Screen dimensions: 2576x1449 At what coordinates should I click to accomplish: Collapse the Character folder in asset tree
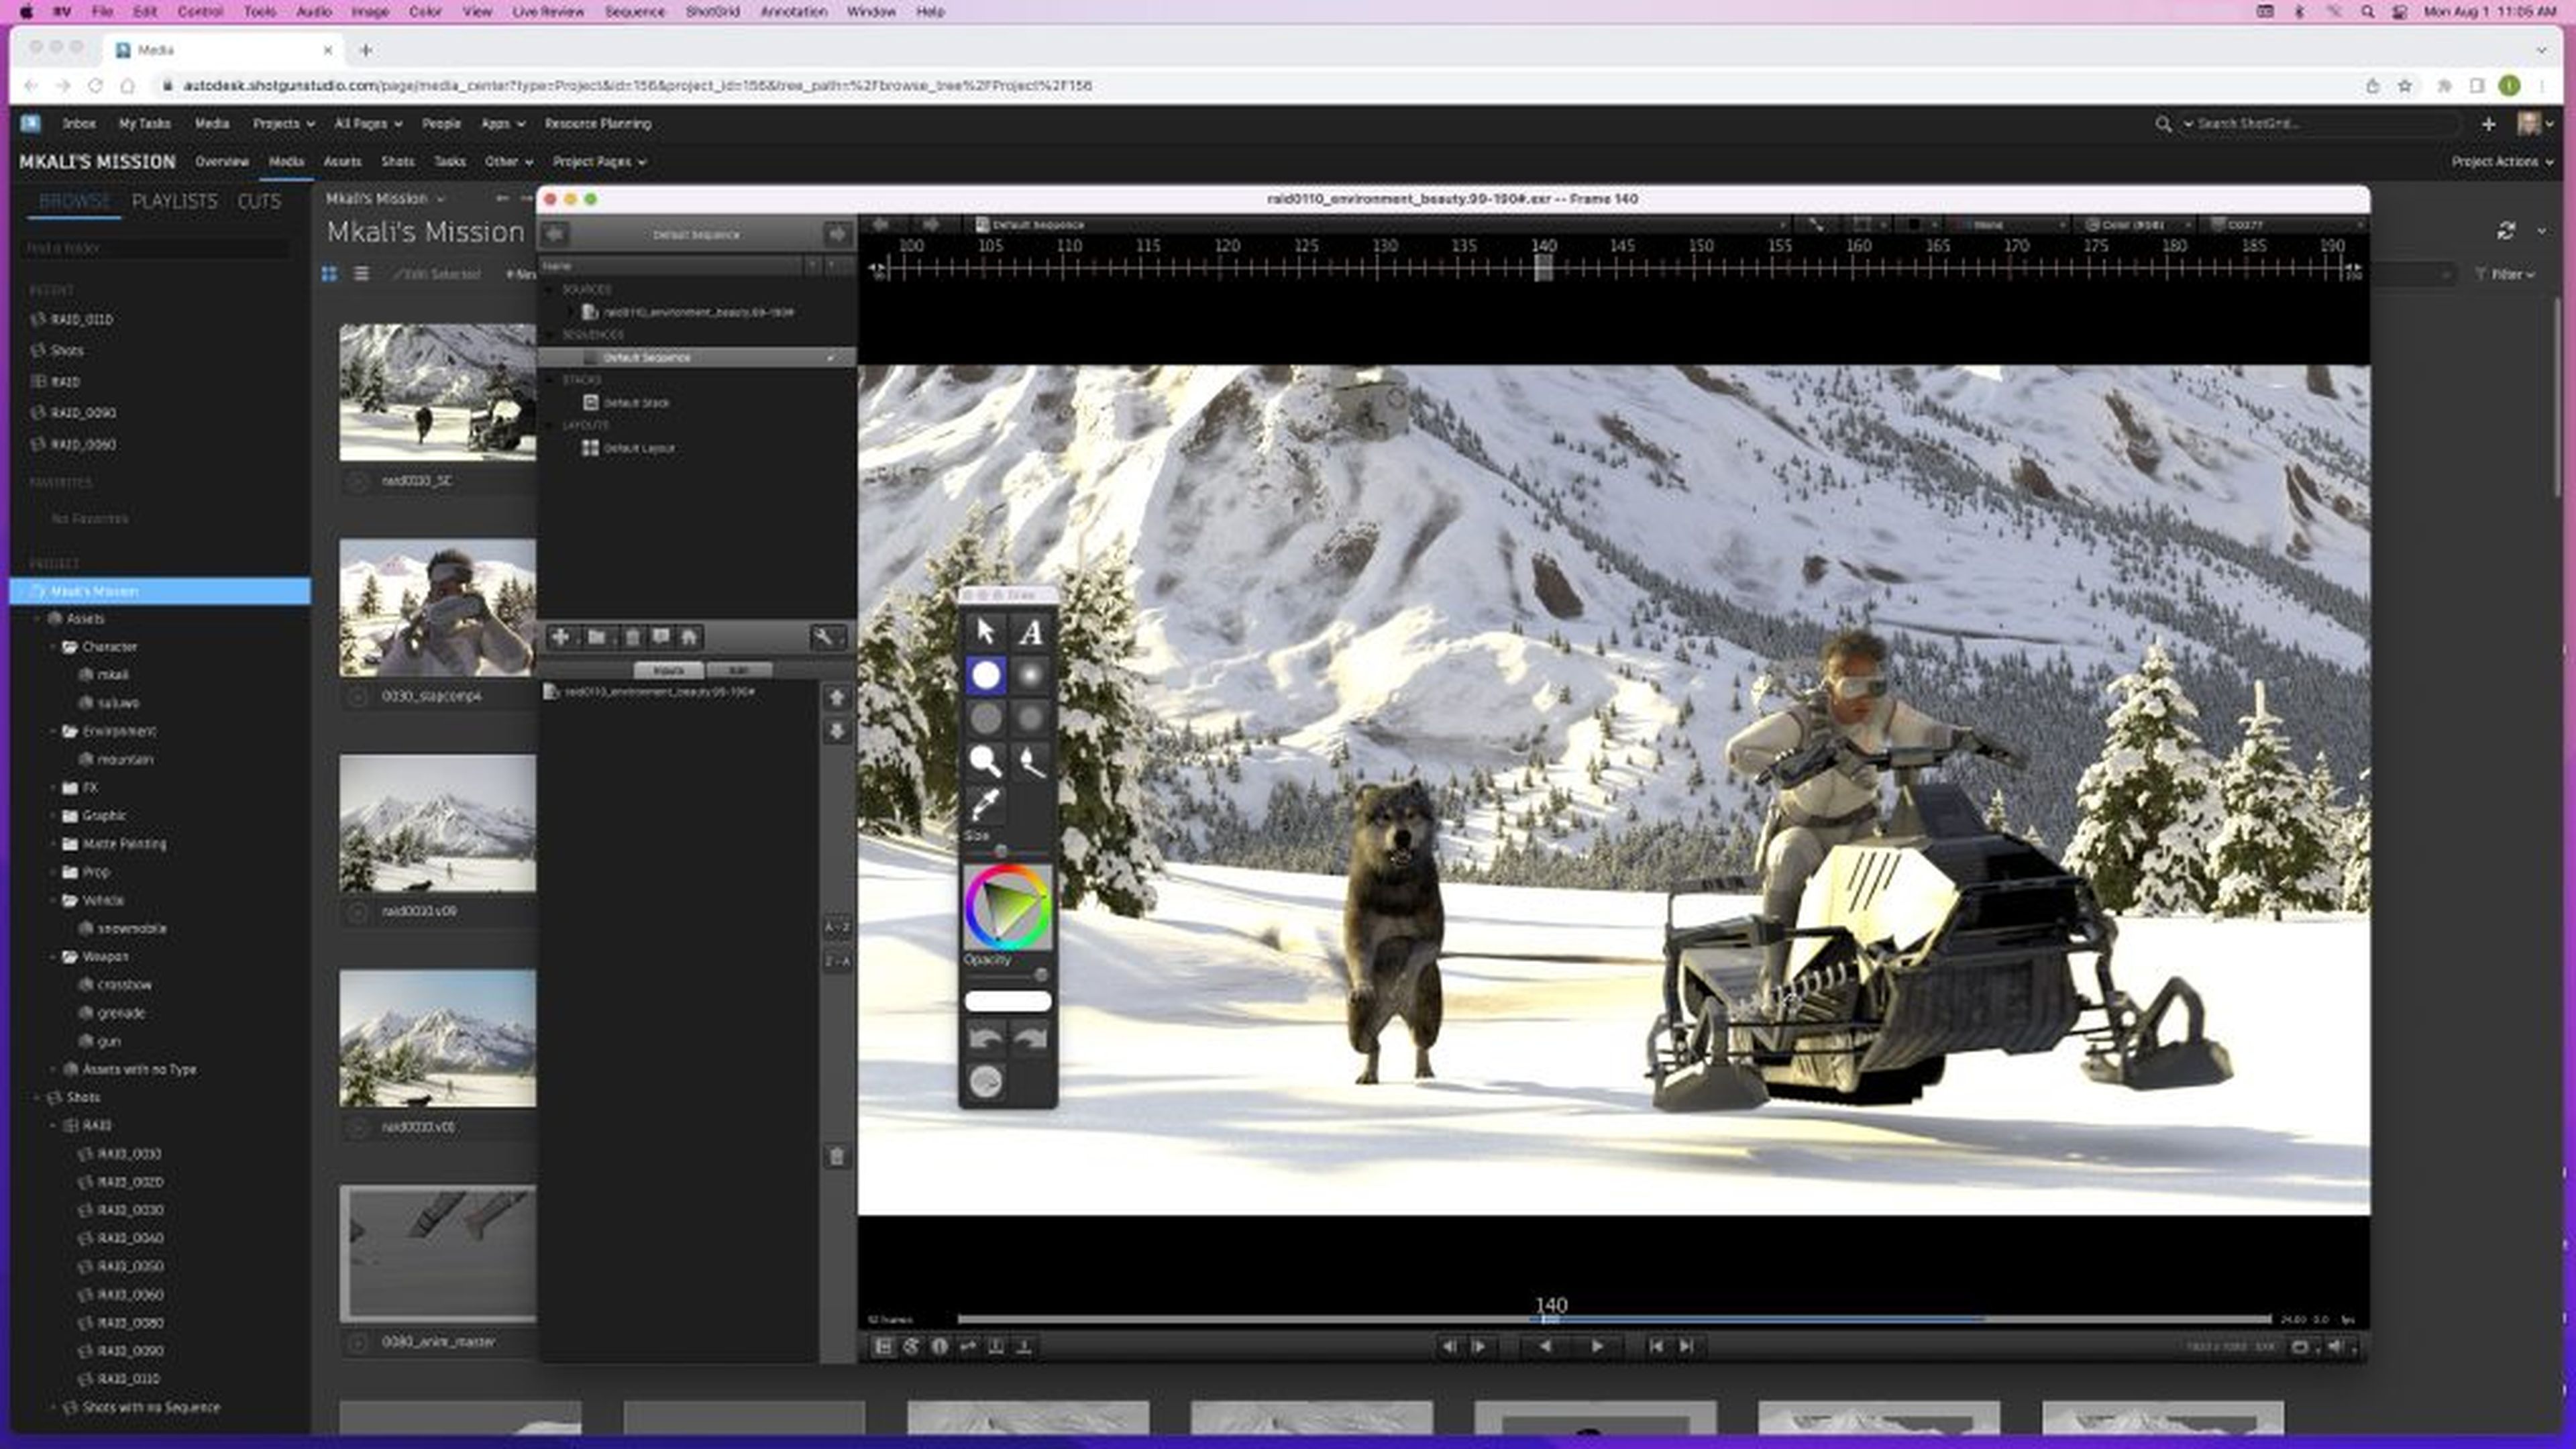(54, 647)
